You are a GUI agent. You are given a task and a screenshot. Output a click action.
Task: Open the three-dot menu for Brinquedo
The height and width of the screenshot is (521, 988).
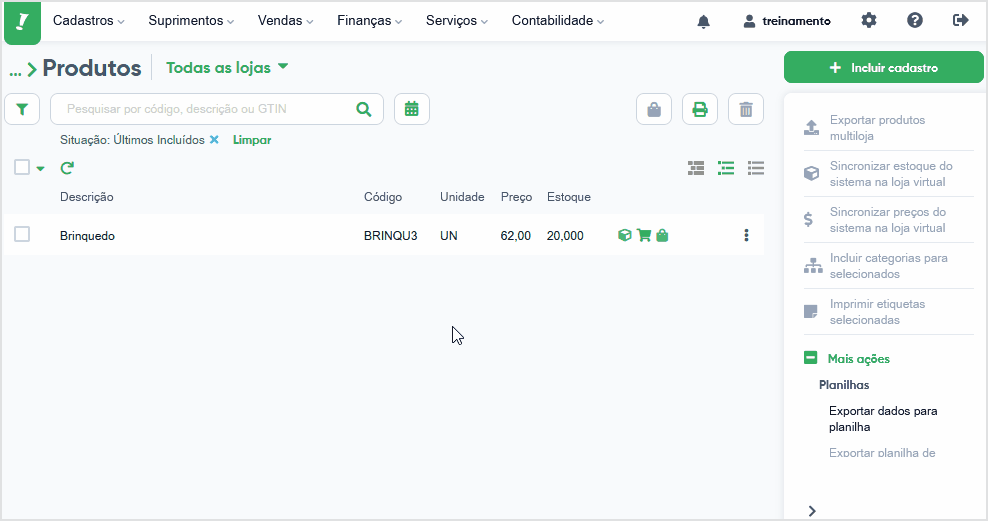[x=746, y=235]
